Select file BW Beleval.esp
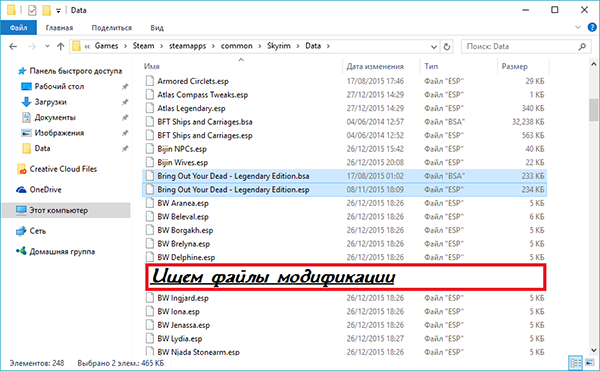The width and height of the screenshot is (600, 371). (183, 217)
